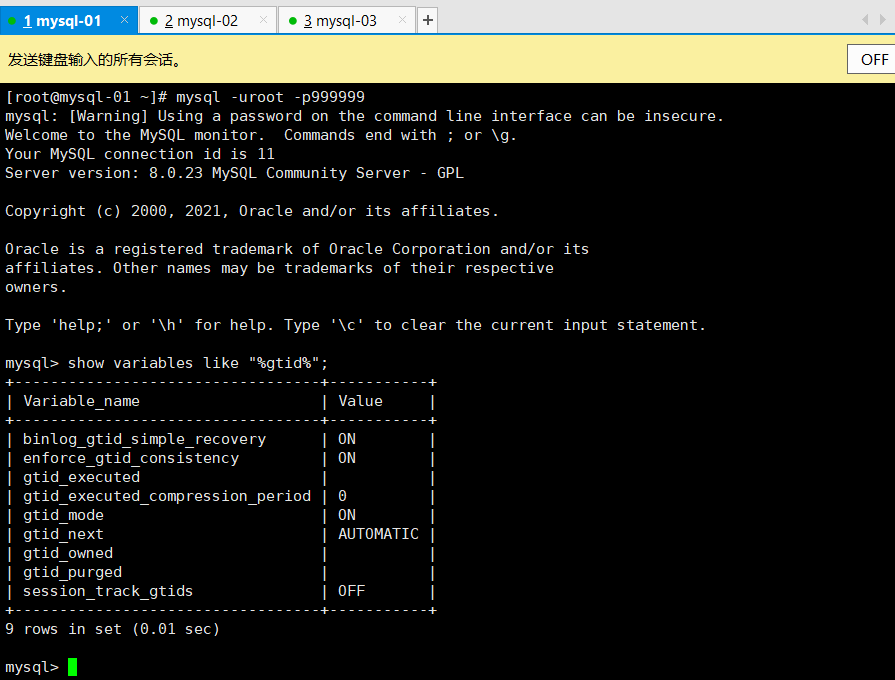The height and width of the screenshot is (680, 895).
Task: Close the mysql-01 tab
Action: click(x=124, y=20)
